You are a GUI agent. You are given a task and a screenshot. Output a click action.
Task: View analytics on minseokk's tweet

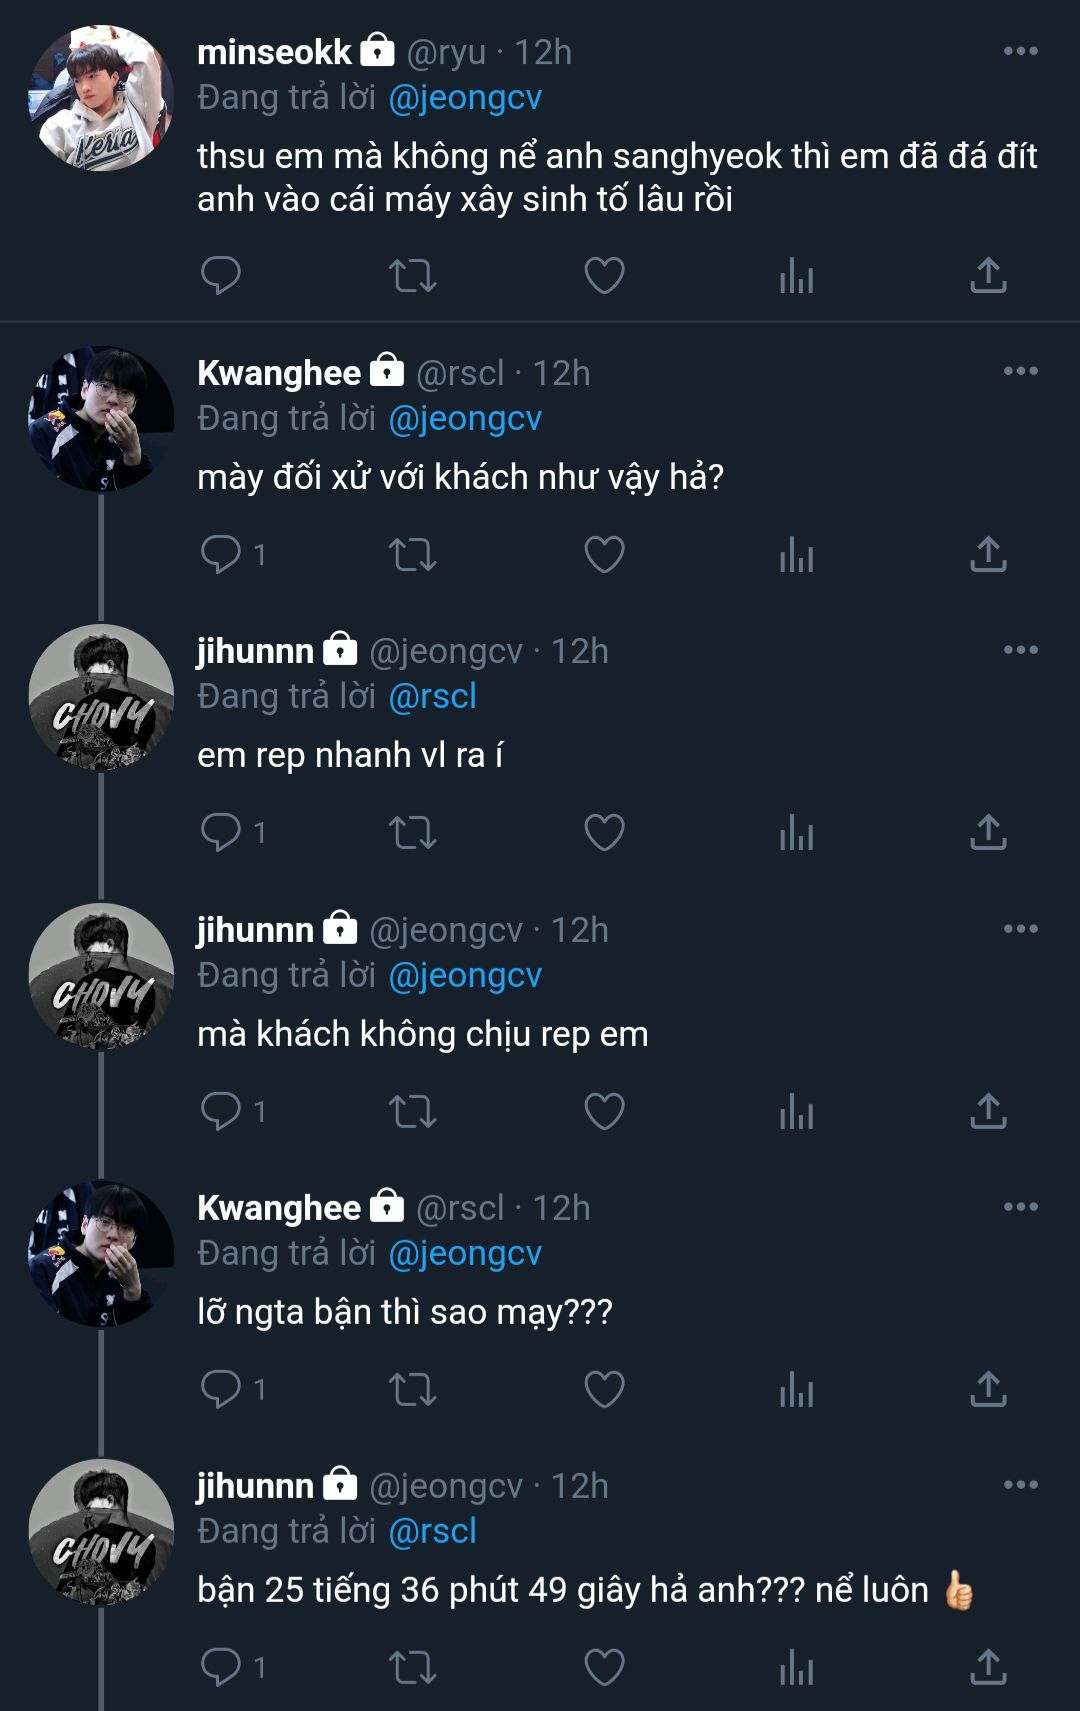(x=796, y=275)
